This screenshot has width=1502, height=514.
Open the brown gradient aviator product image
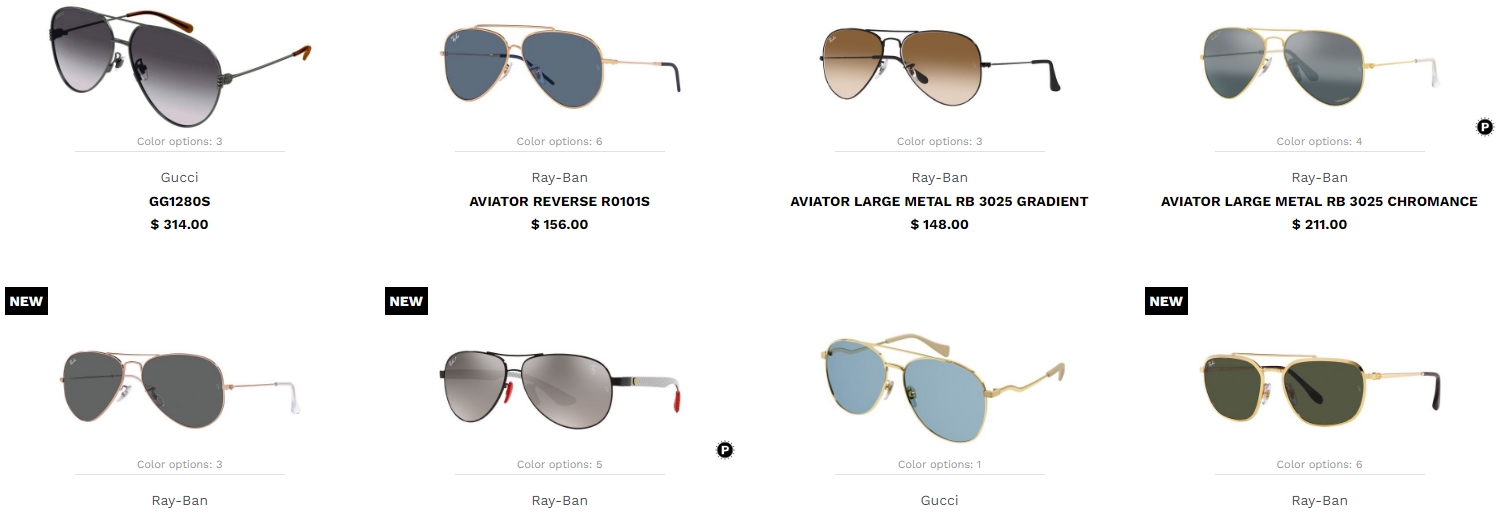(x=940, y=64)
